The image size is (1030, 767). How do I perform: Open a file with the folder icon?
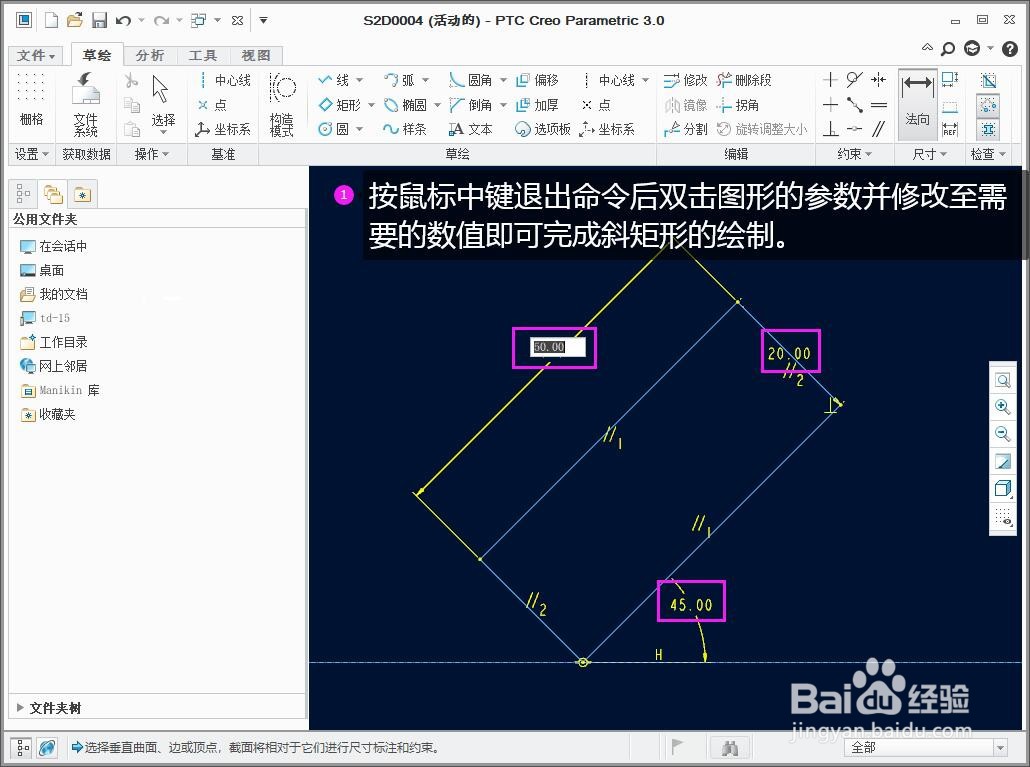pos(75,20)
